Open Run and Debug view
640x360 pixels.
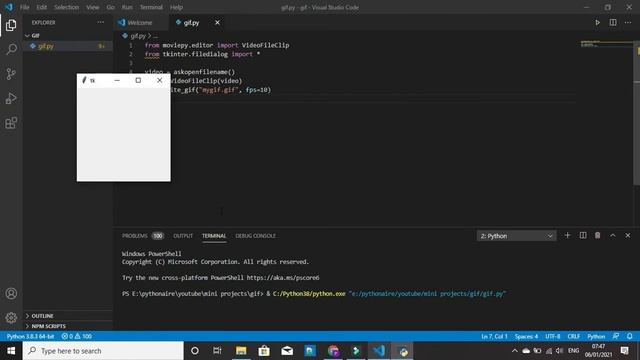pyautogui.click(x=11, y=98)
